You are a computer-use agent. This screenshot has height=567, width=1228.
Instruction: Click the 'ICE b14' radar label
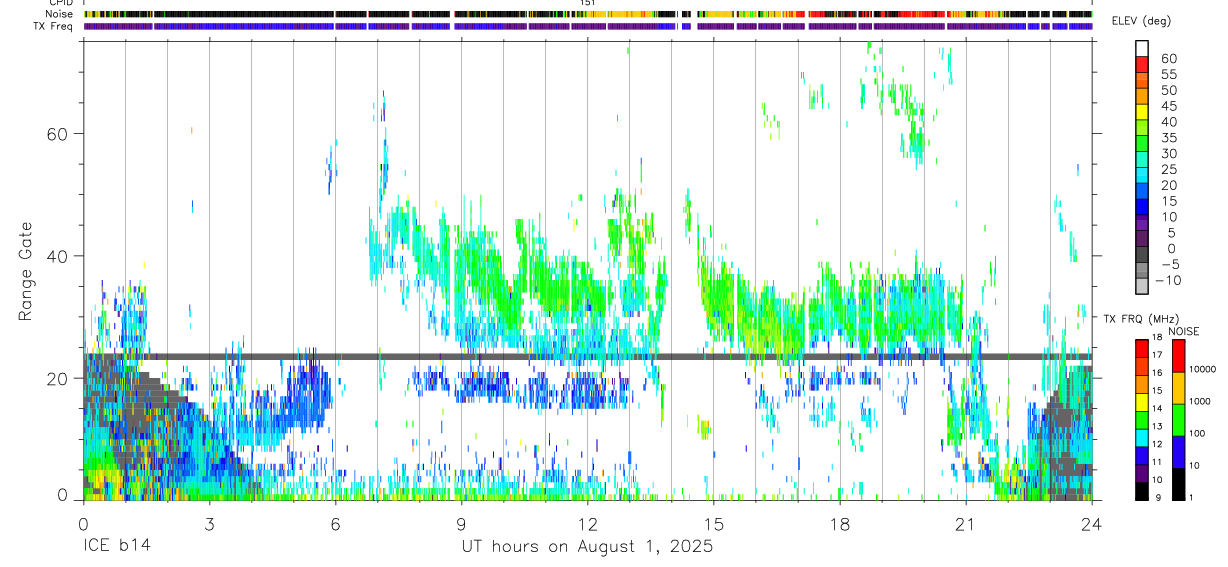(117, 547)
